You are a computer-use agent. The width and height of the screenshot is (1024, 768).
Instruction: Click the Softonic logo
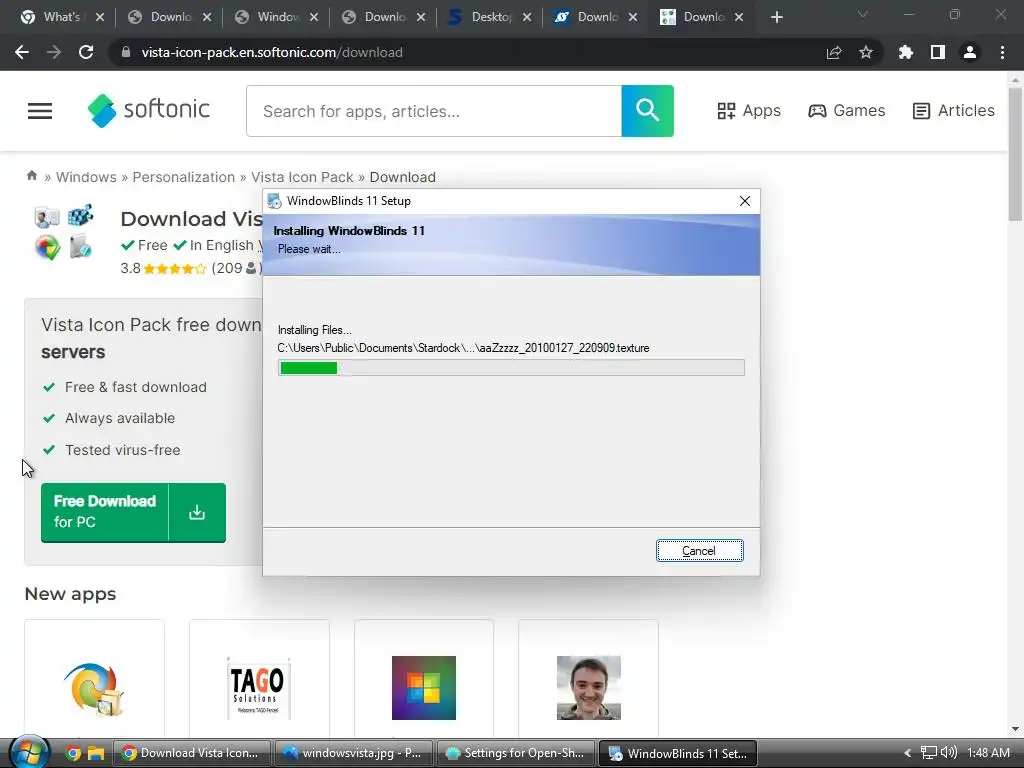click(149, 110)
